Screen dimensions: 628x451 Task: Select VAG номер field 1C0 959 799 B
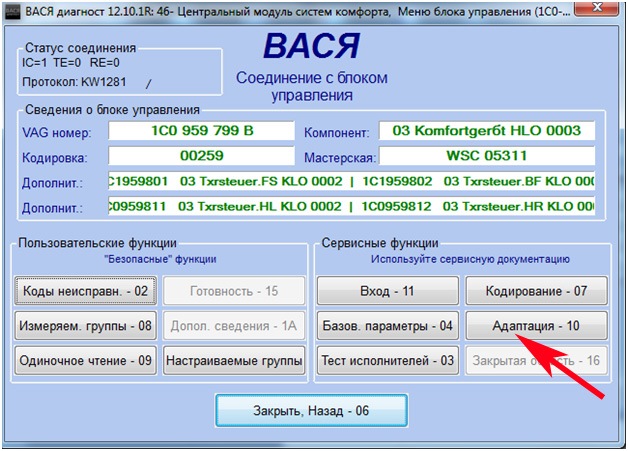201,131
